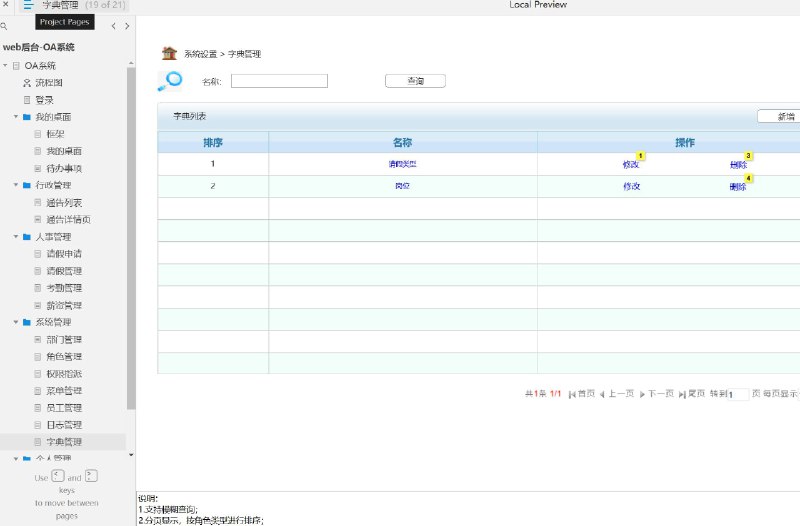Open the 请假类型 dictionary entry
Viewport: 800px width, 526px height.
[x=403, y=164]
